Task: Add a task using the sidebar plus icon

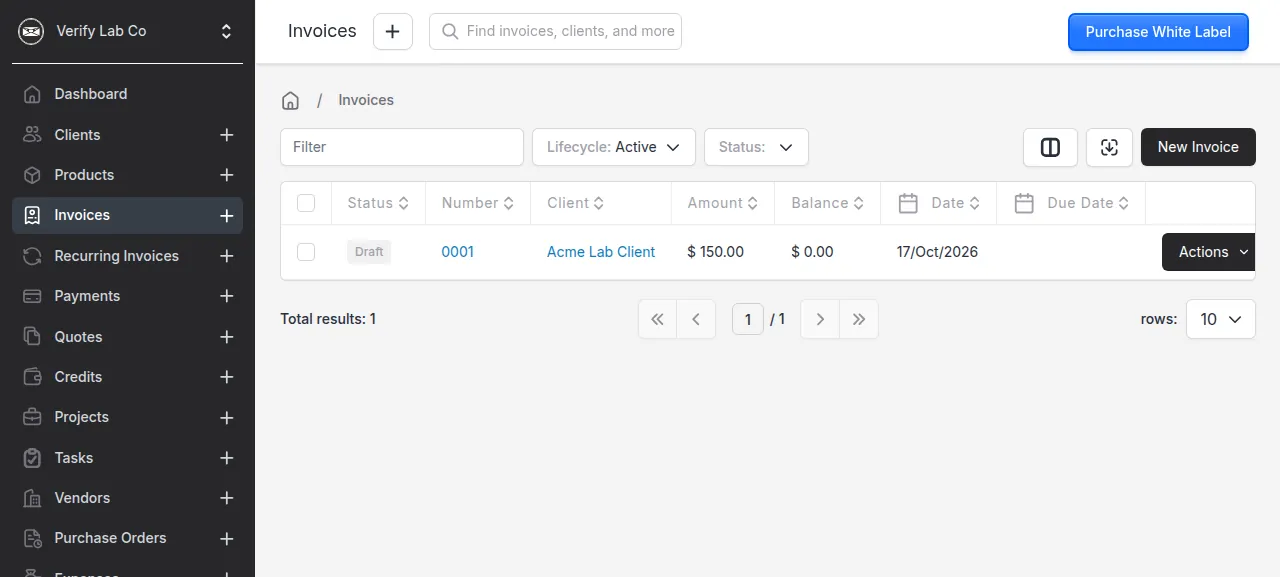Action: [227, 458]
